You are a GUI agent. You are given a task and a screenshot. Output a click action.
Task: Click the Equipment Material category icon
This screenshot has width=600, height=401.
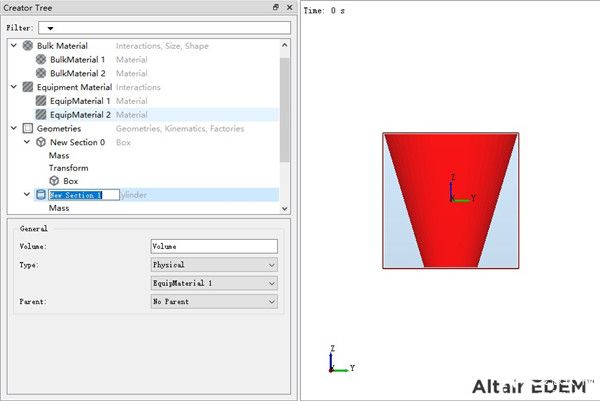click(28, 87)
